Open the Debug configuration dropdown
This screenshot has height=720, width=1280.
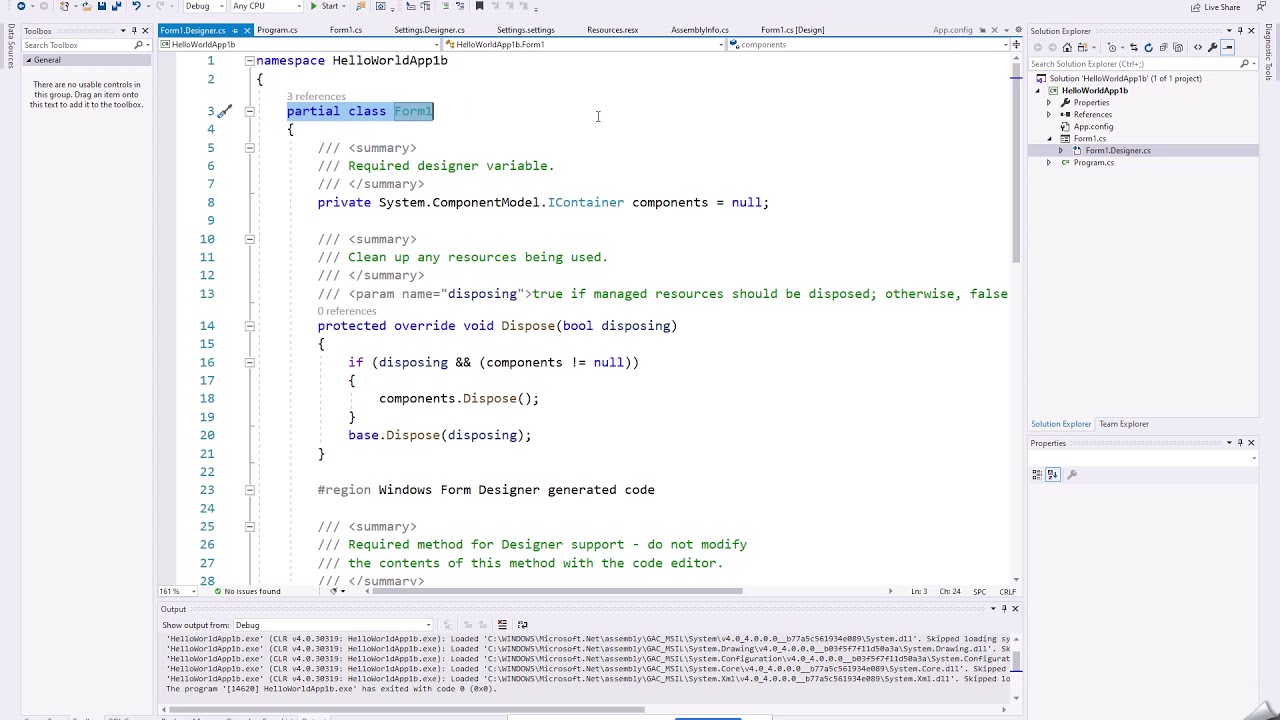[203, 6]
